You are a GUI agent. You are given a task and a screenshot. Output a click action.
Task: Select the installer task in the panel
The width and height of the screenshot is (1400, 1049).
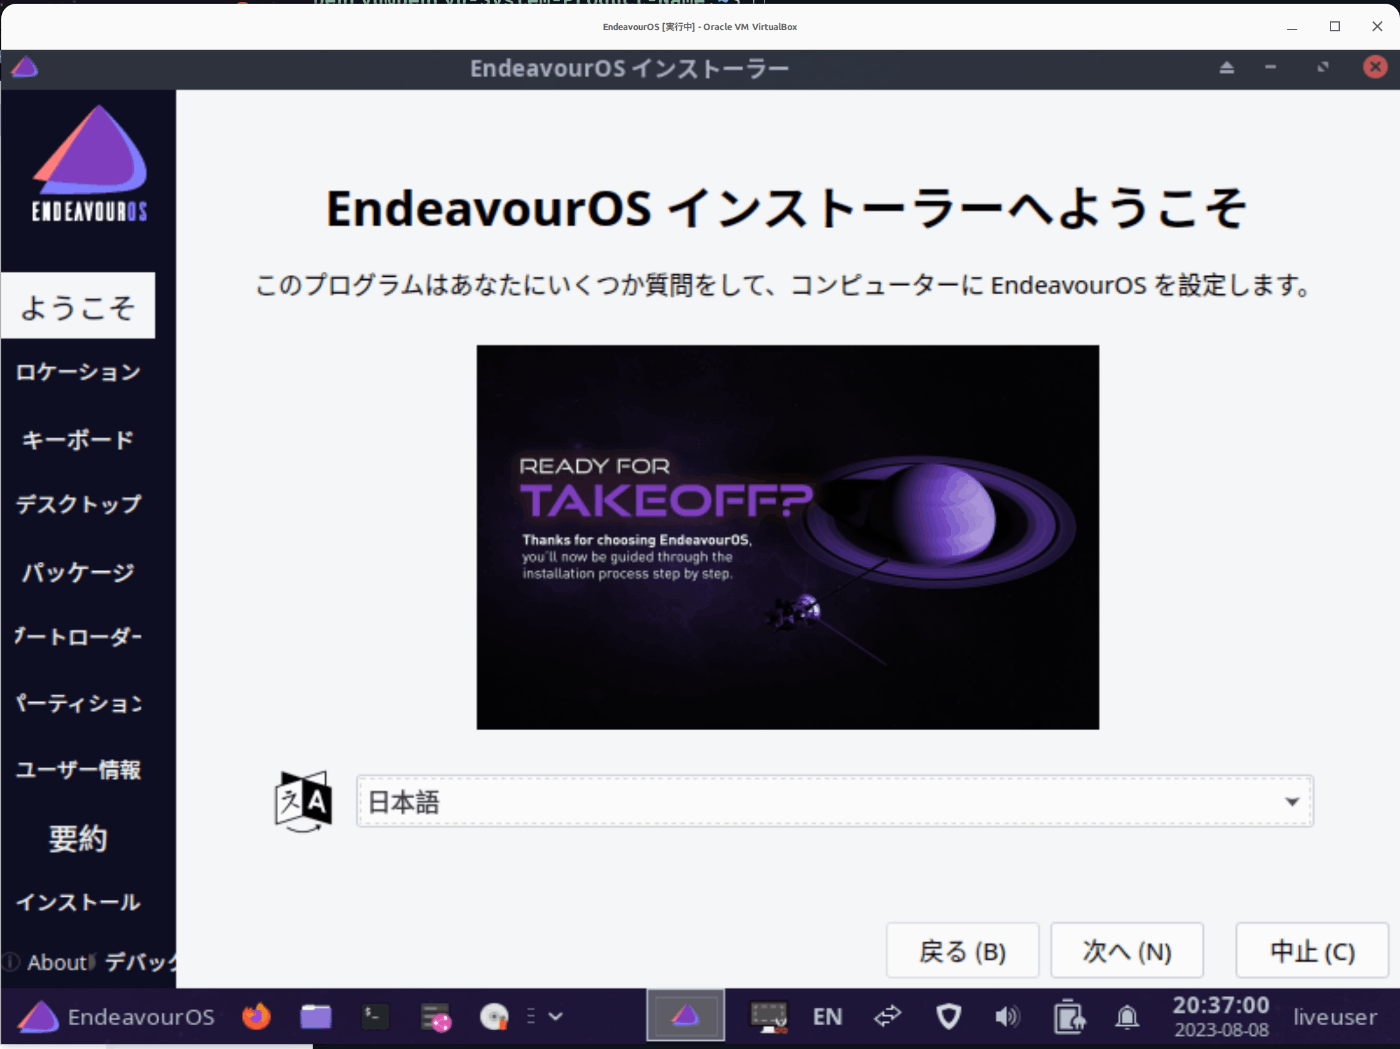685,1016
